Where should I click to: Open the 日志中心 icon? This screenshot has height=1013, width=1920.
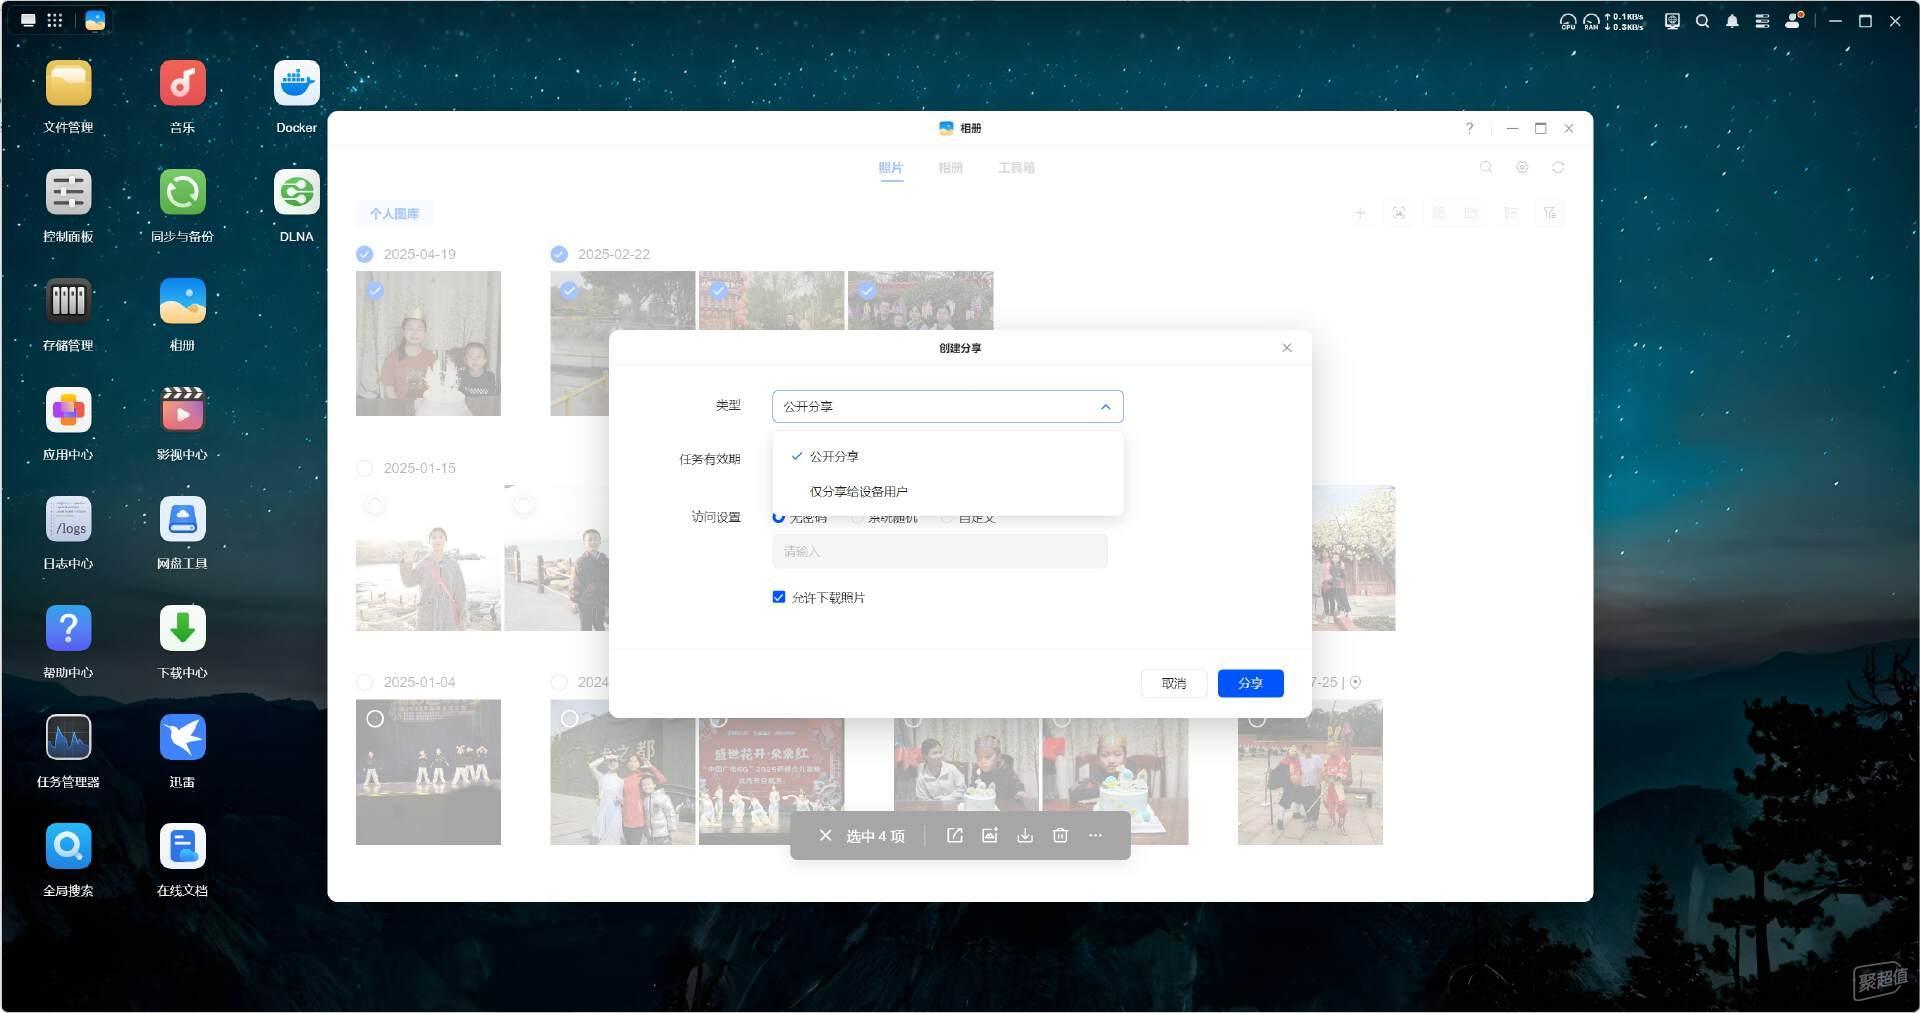point(68,519)
